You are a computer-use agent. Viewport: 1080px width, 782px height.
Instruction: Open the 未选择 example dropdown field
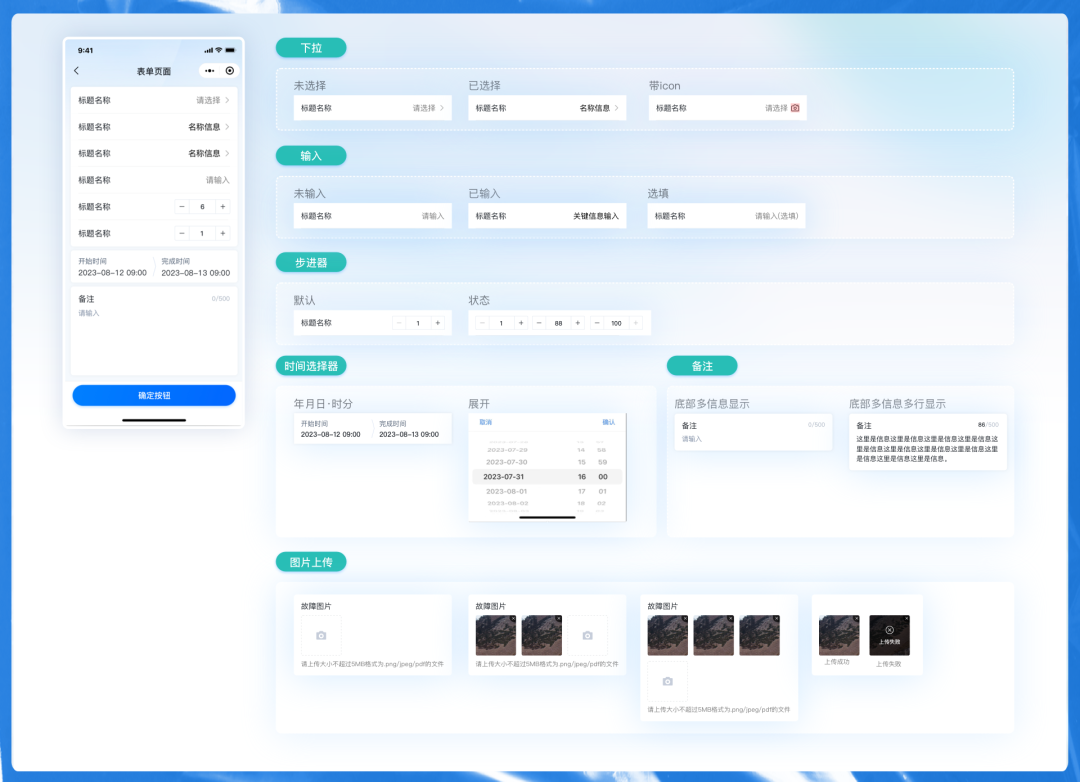[373, 108]
